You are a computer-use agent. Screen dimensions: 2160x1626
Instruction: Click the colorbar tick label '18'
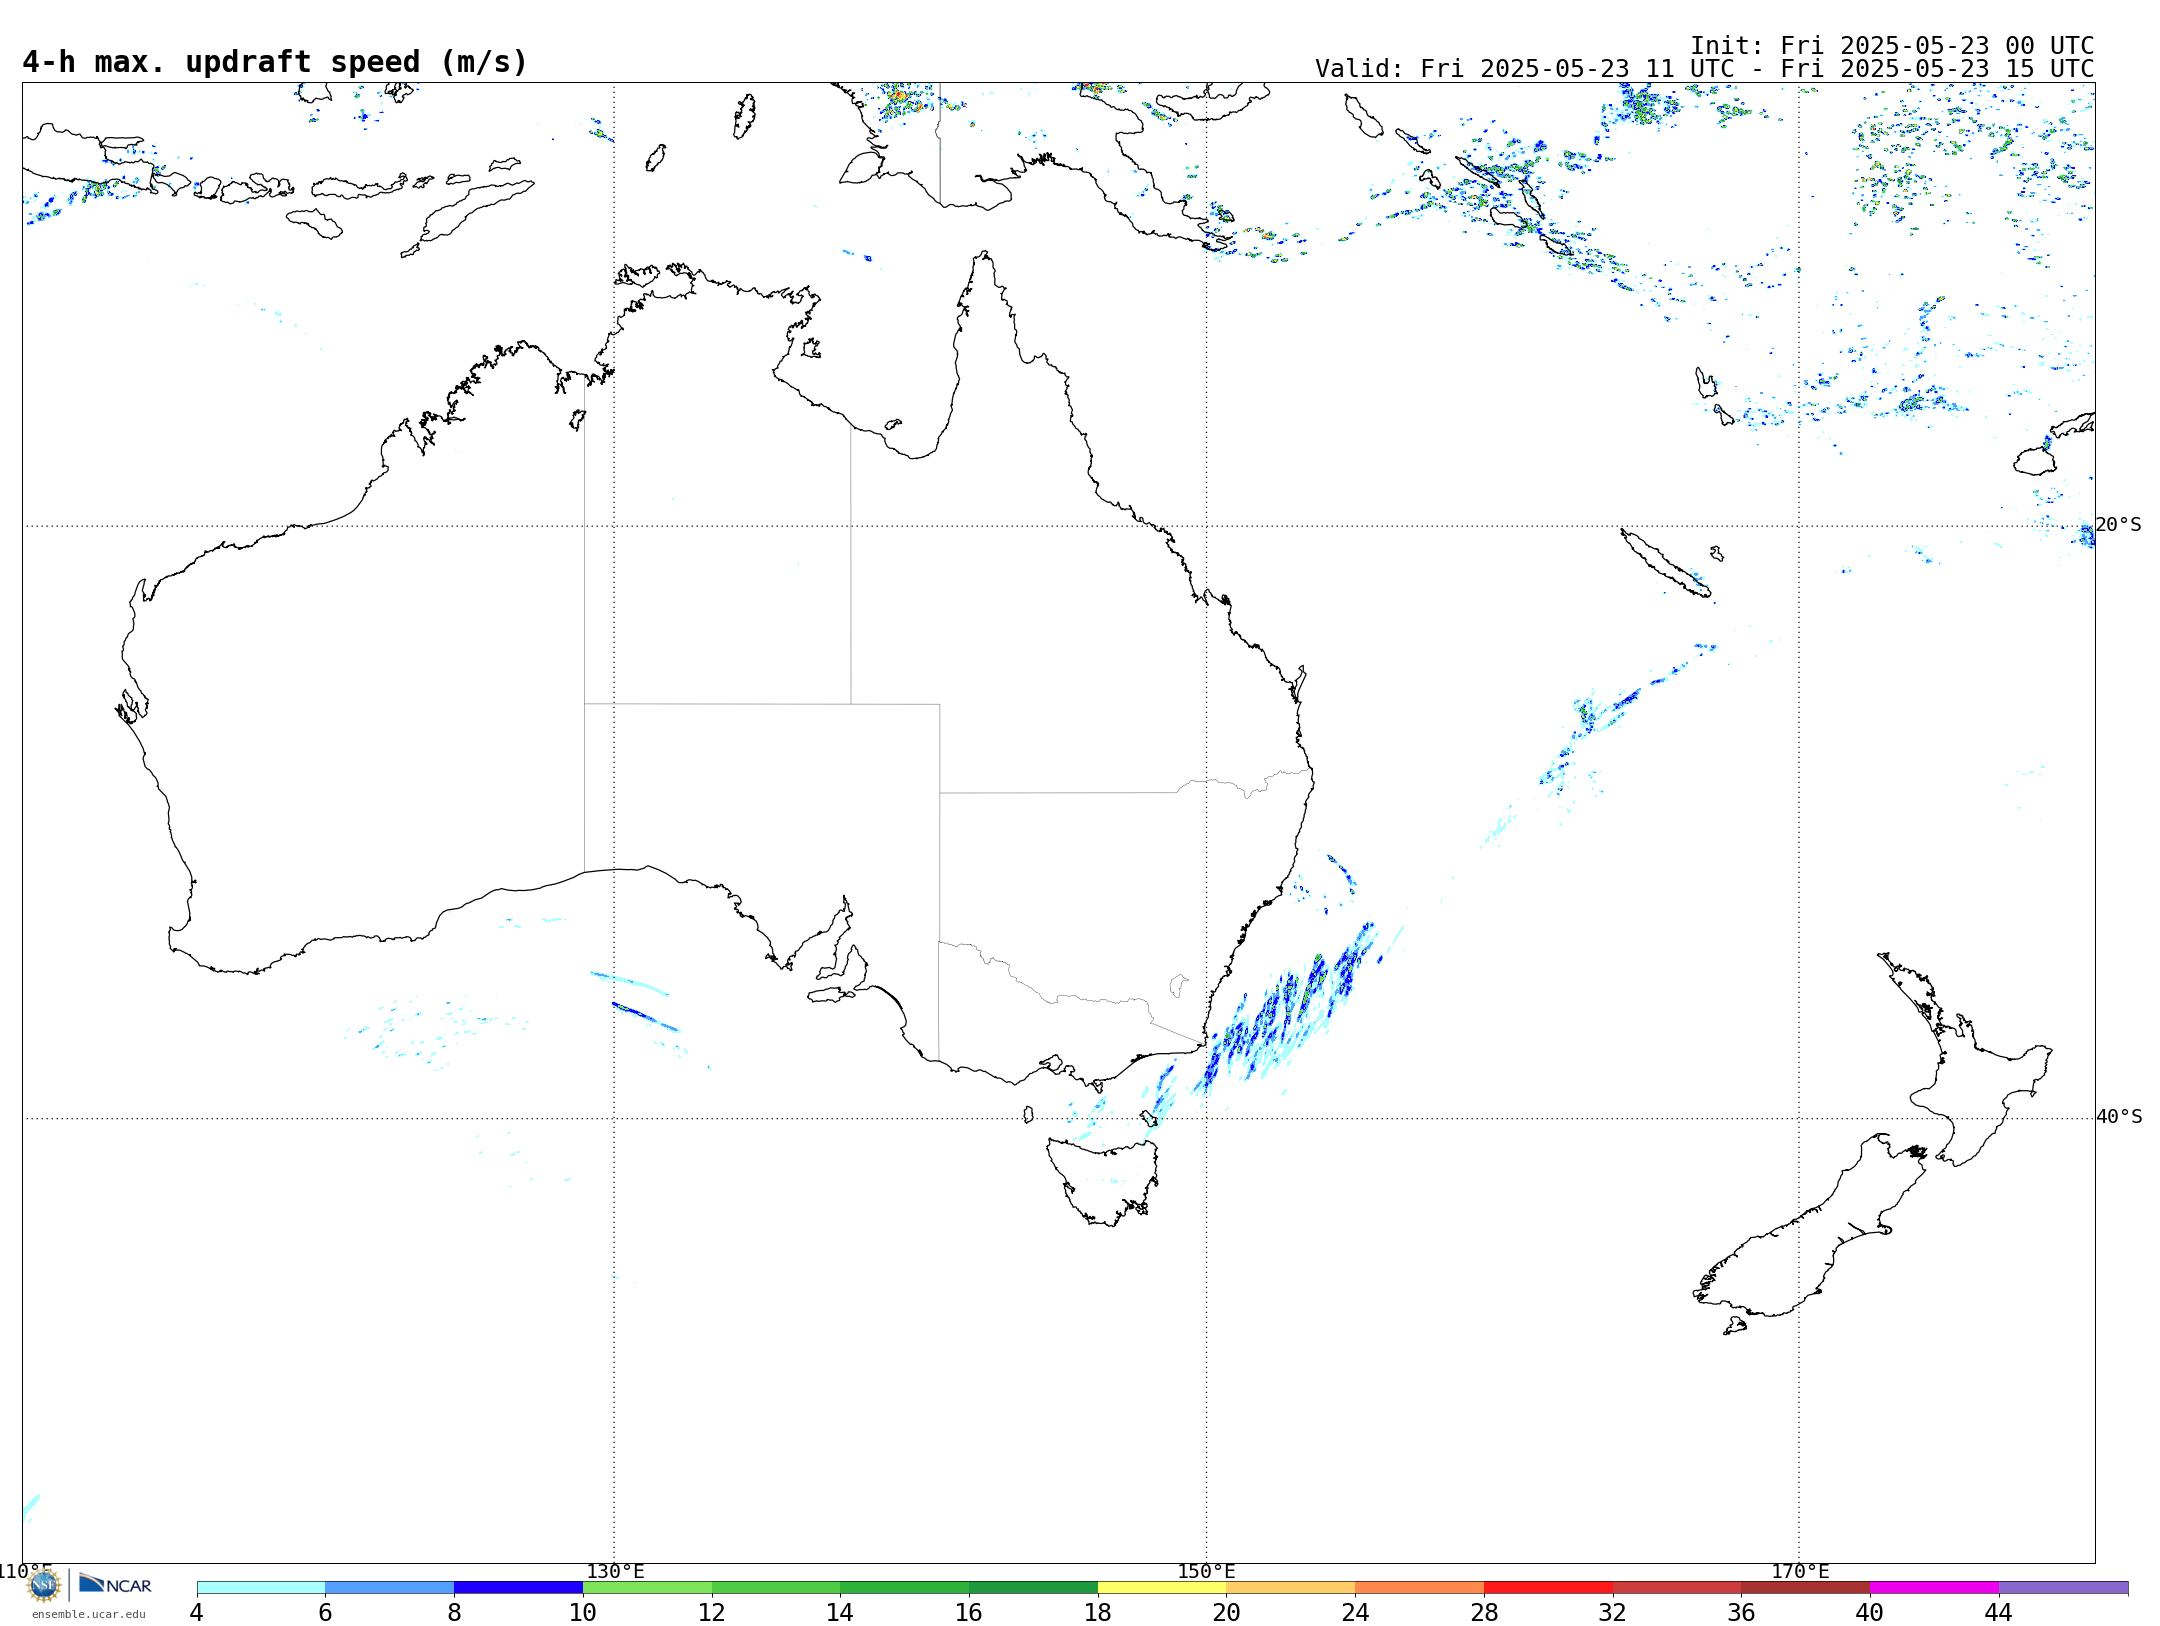pos(1098,1612)
